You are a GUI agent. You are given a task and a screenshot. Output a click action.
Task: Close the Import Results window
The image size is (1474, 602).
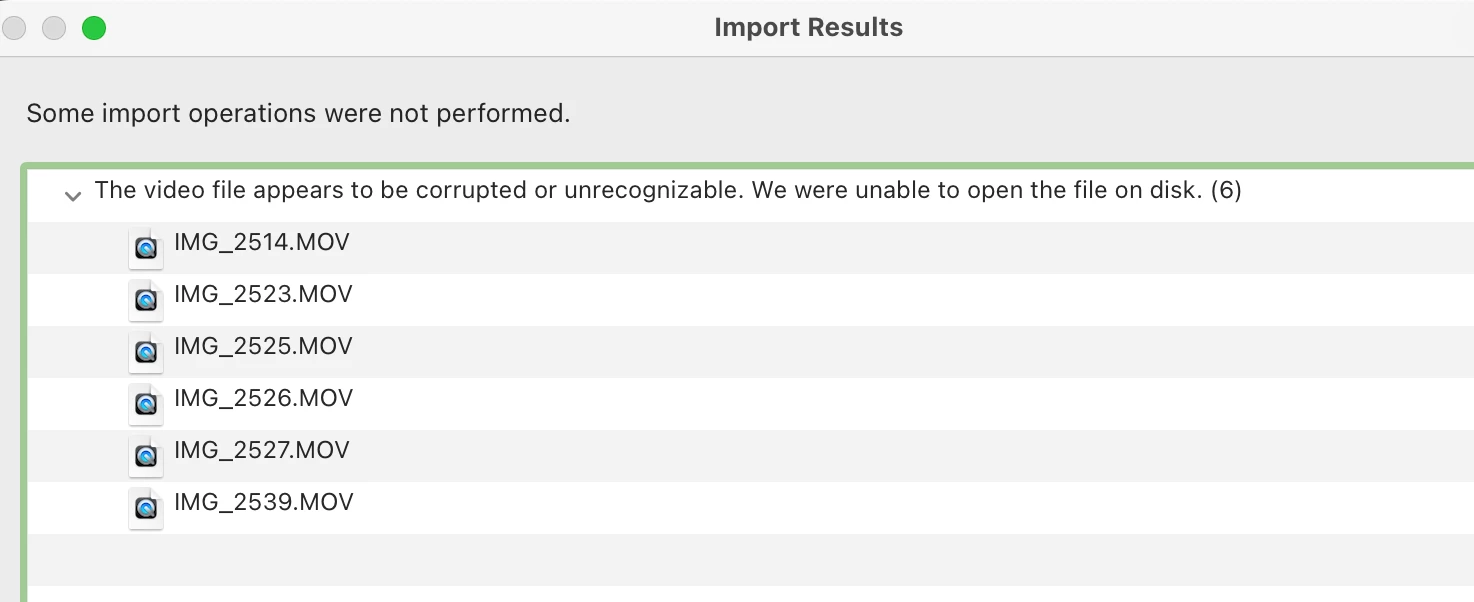click(14, 28)
